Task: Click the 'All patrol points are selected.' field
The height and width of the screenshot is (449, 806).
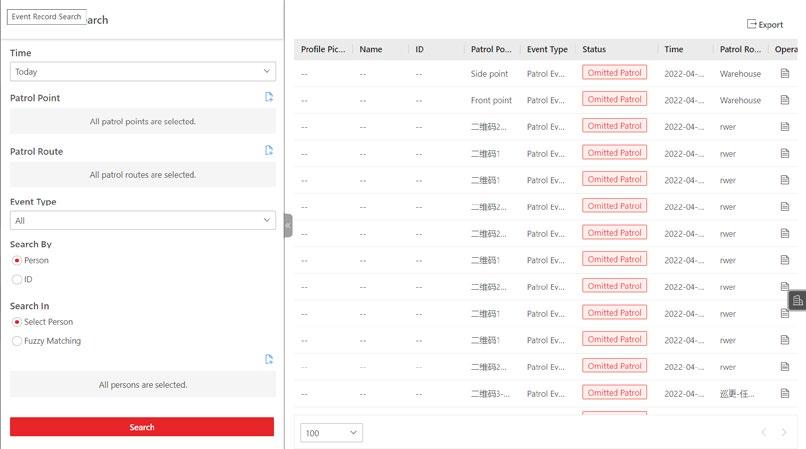Action: pos(143,121)
